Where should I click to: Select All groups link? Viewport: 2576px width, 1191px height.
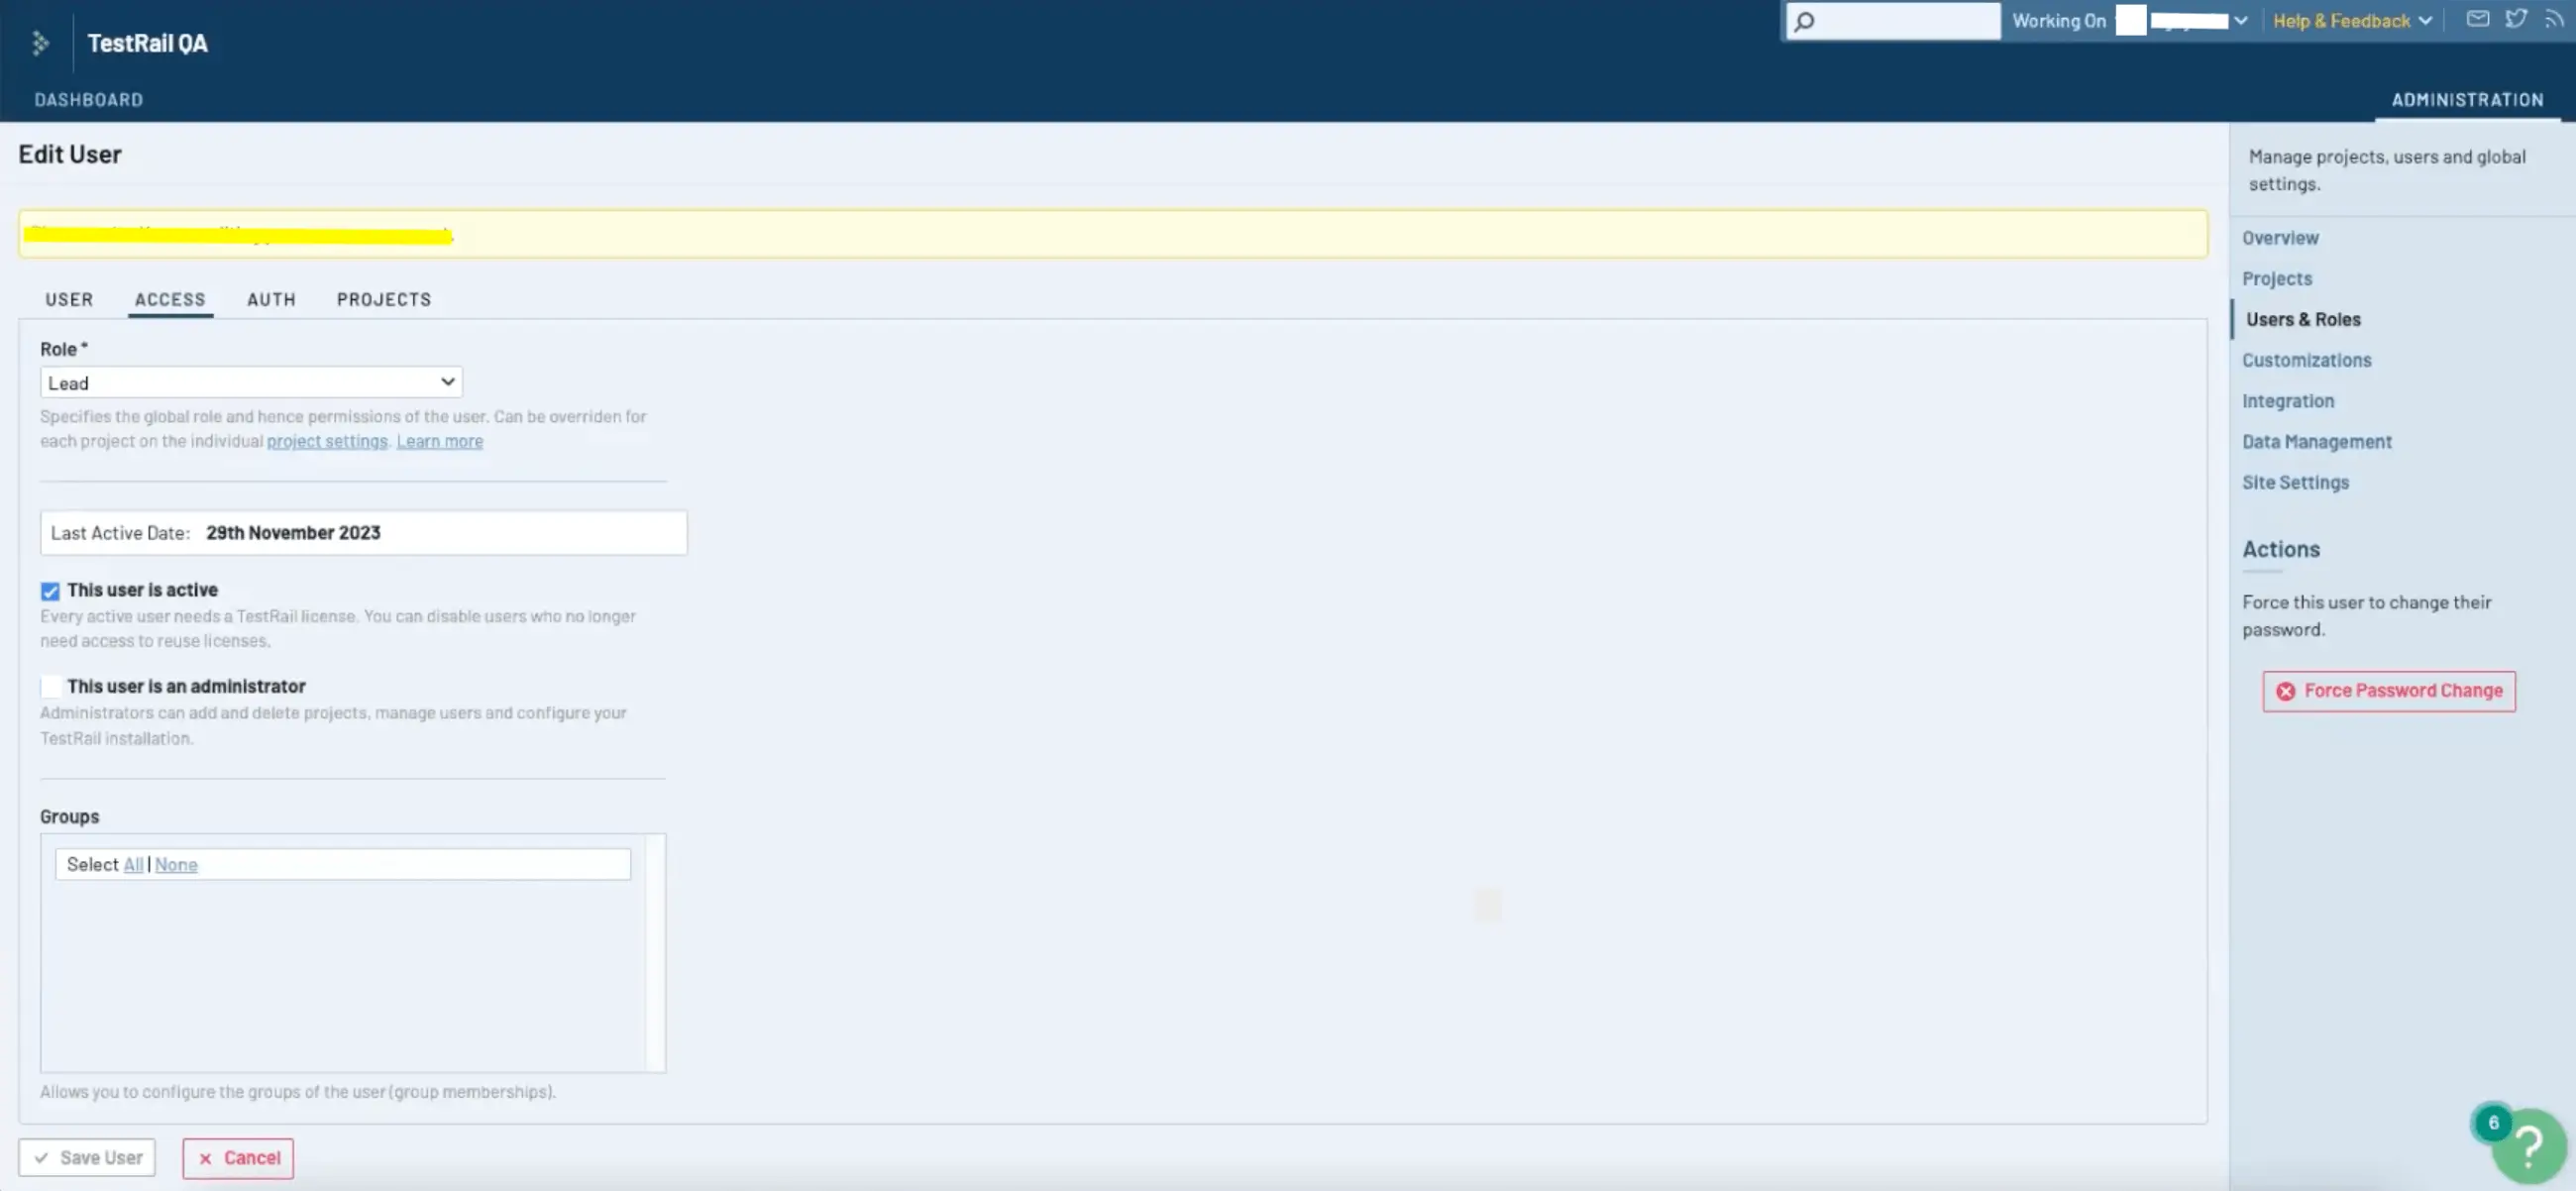click(x=133, y=865)
